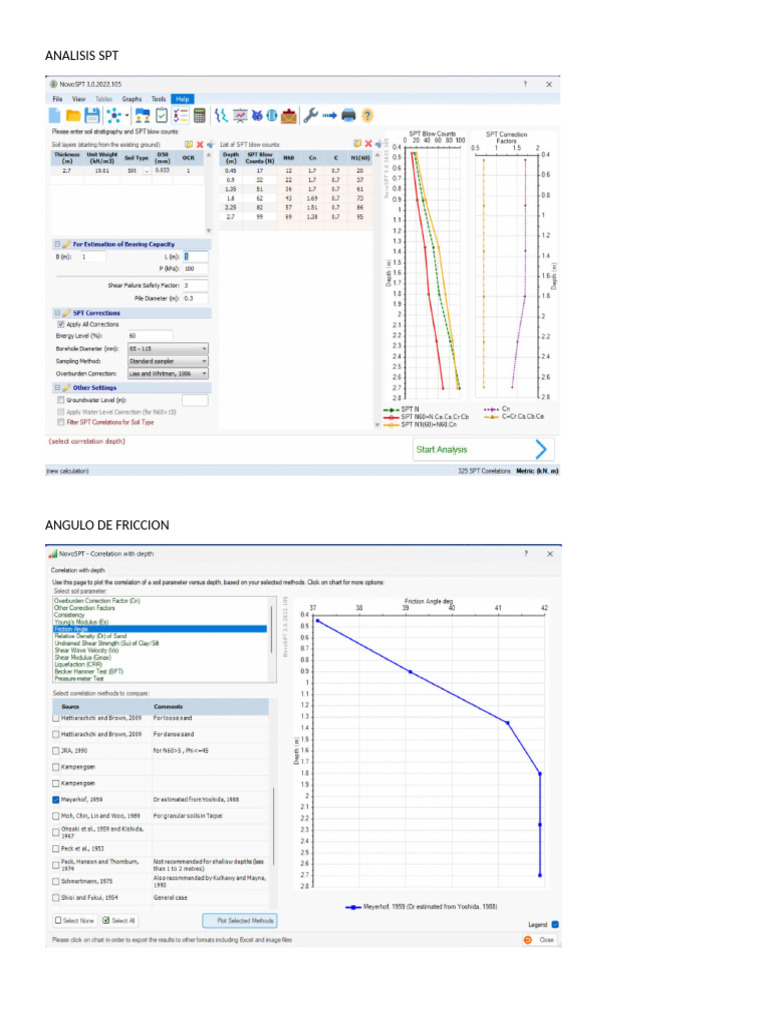
Task: Click the blue arrow toolbar icon
Action: point(329,116)
